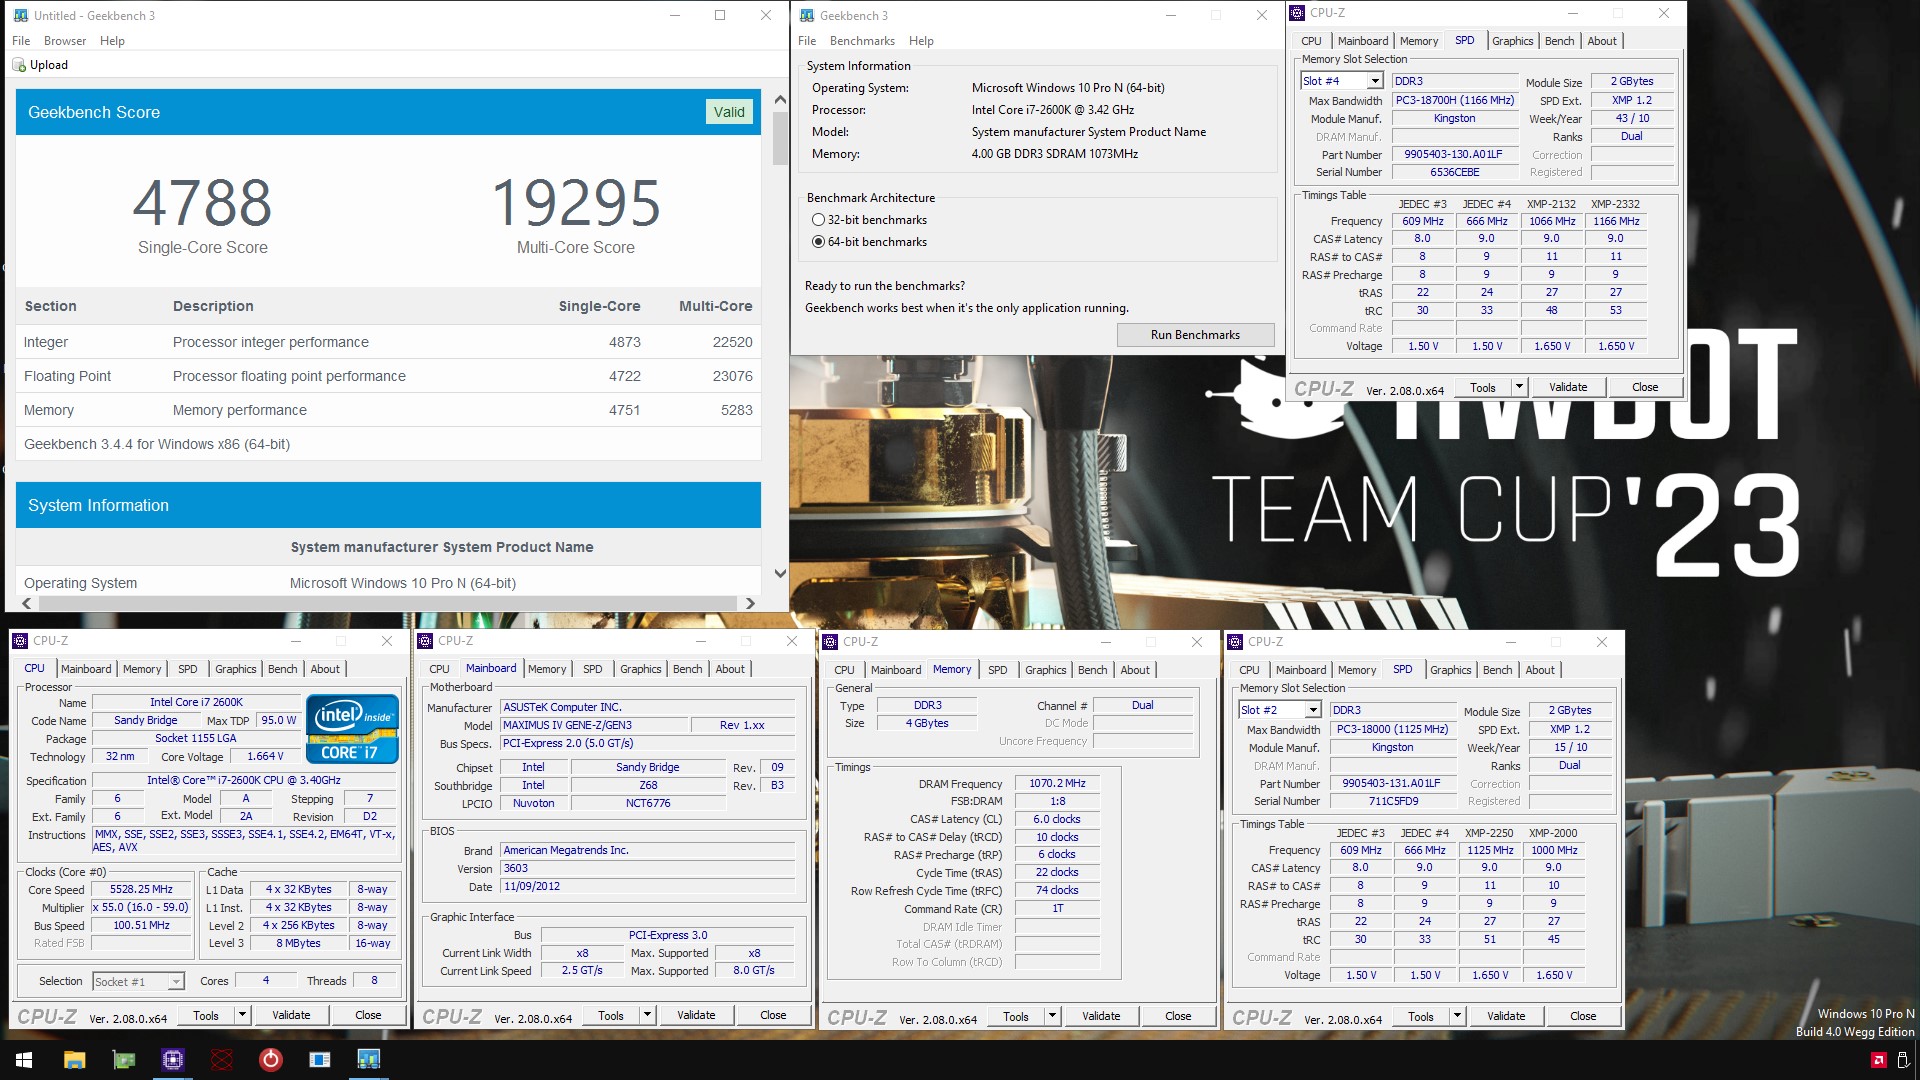Open the red wireframe sphere taskbar app
Screen dimensions: 1920x1080
click(222, 1060)
